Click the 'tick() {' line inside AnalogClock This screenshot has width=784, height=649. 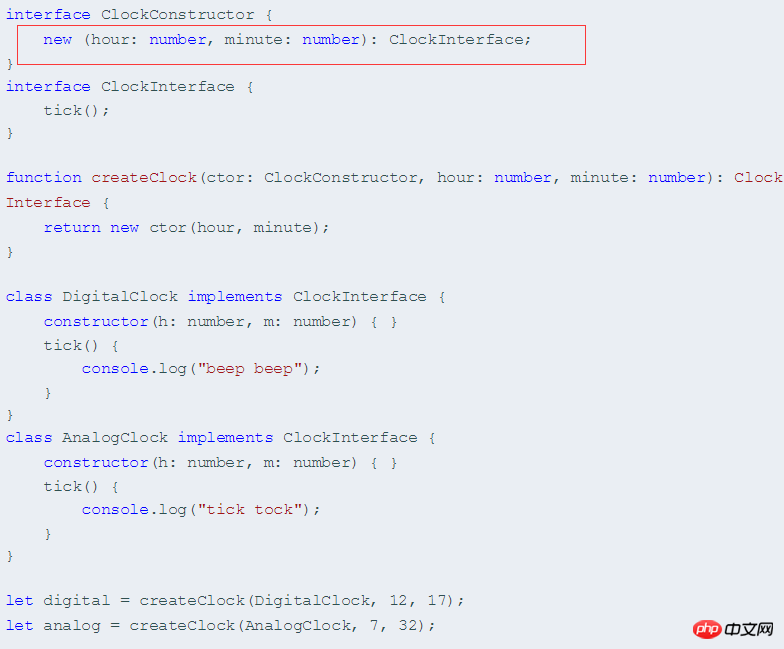[x=81, y=486]
